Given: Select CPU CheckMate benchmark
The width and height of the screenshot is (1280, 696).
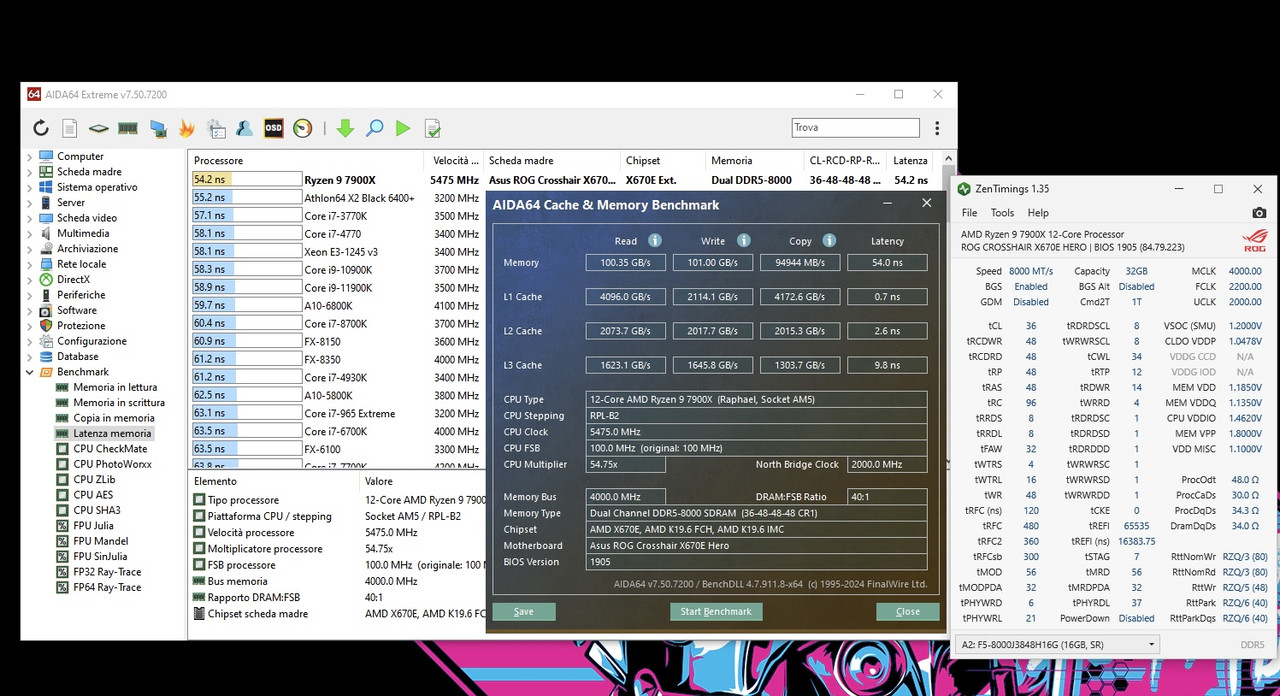Looking at the screenshot, I should click(110, 449).
